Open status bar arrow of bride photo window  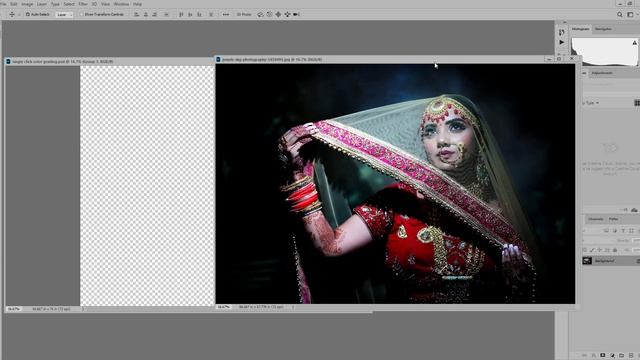pos(293,307)
